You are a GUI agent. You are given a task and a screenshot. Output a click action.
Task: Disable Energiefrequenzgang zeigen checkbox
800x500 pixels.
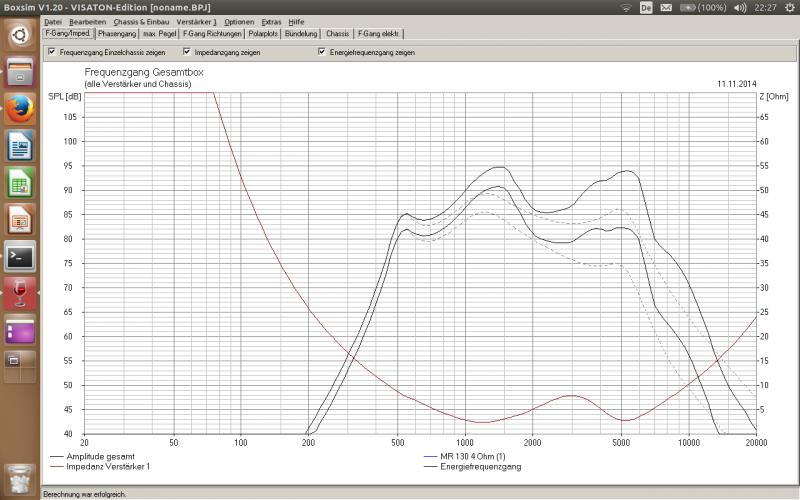(x=322, y=52)
